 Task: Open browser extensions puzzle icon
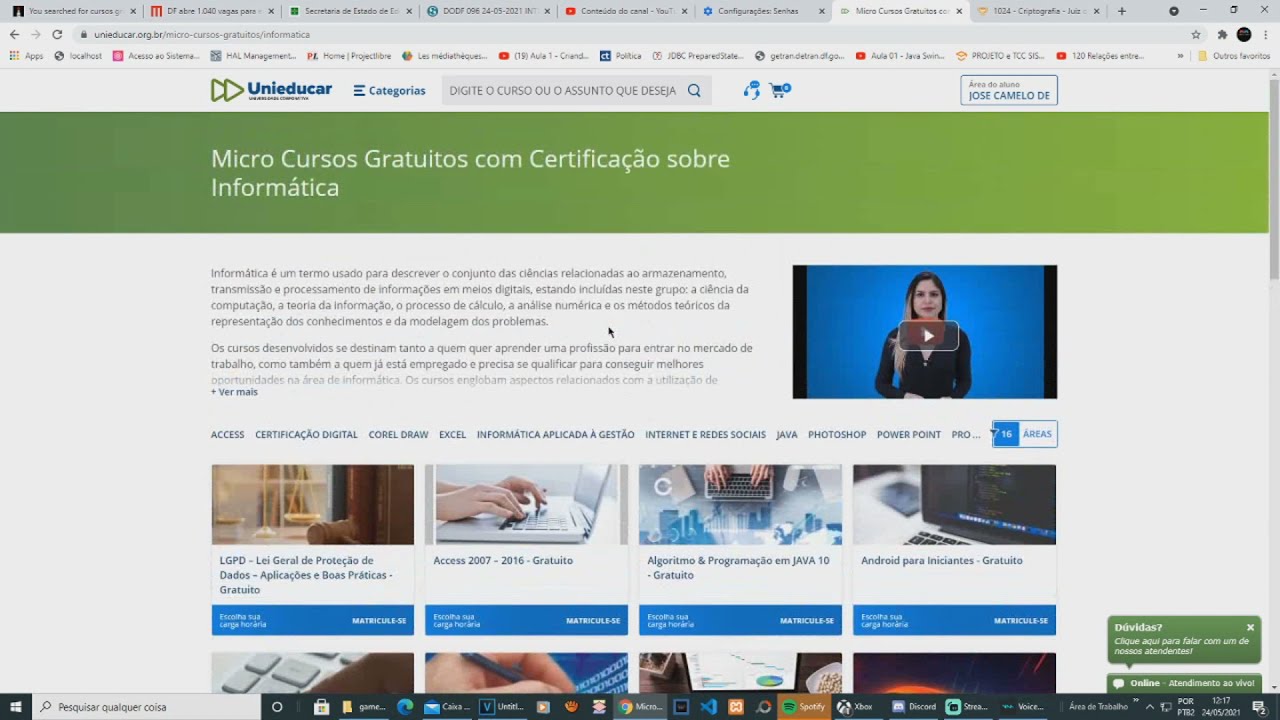(1221, 34)
